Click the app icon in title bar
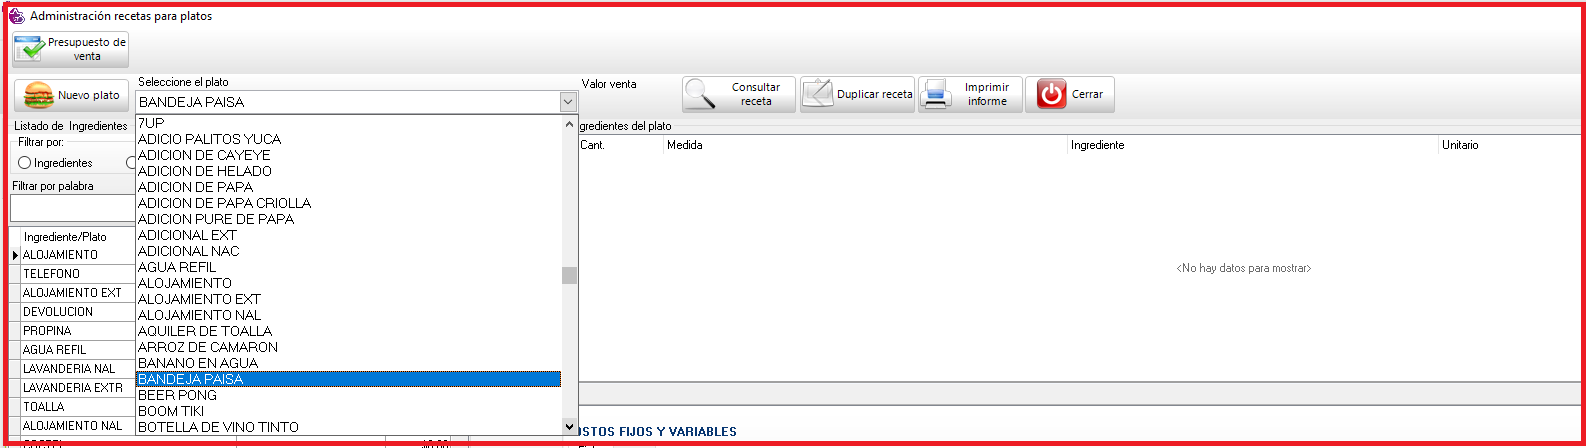Viewport: 1586px width, 448px height. [16, 16]
